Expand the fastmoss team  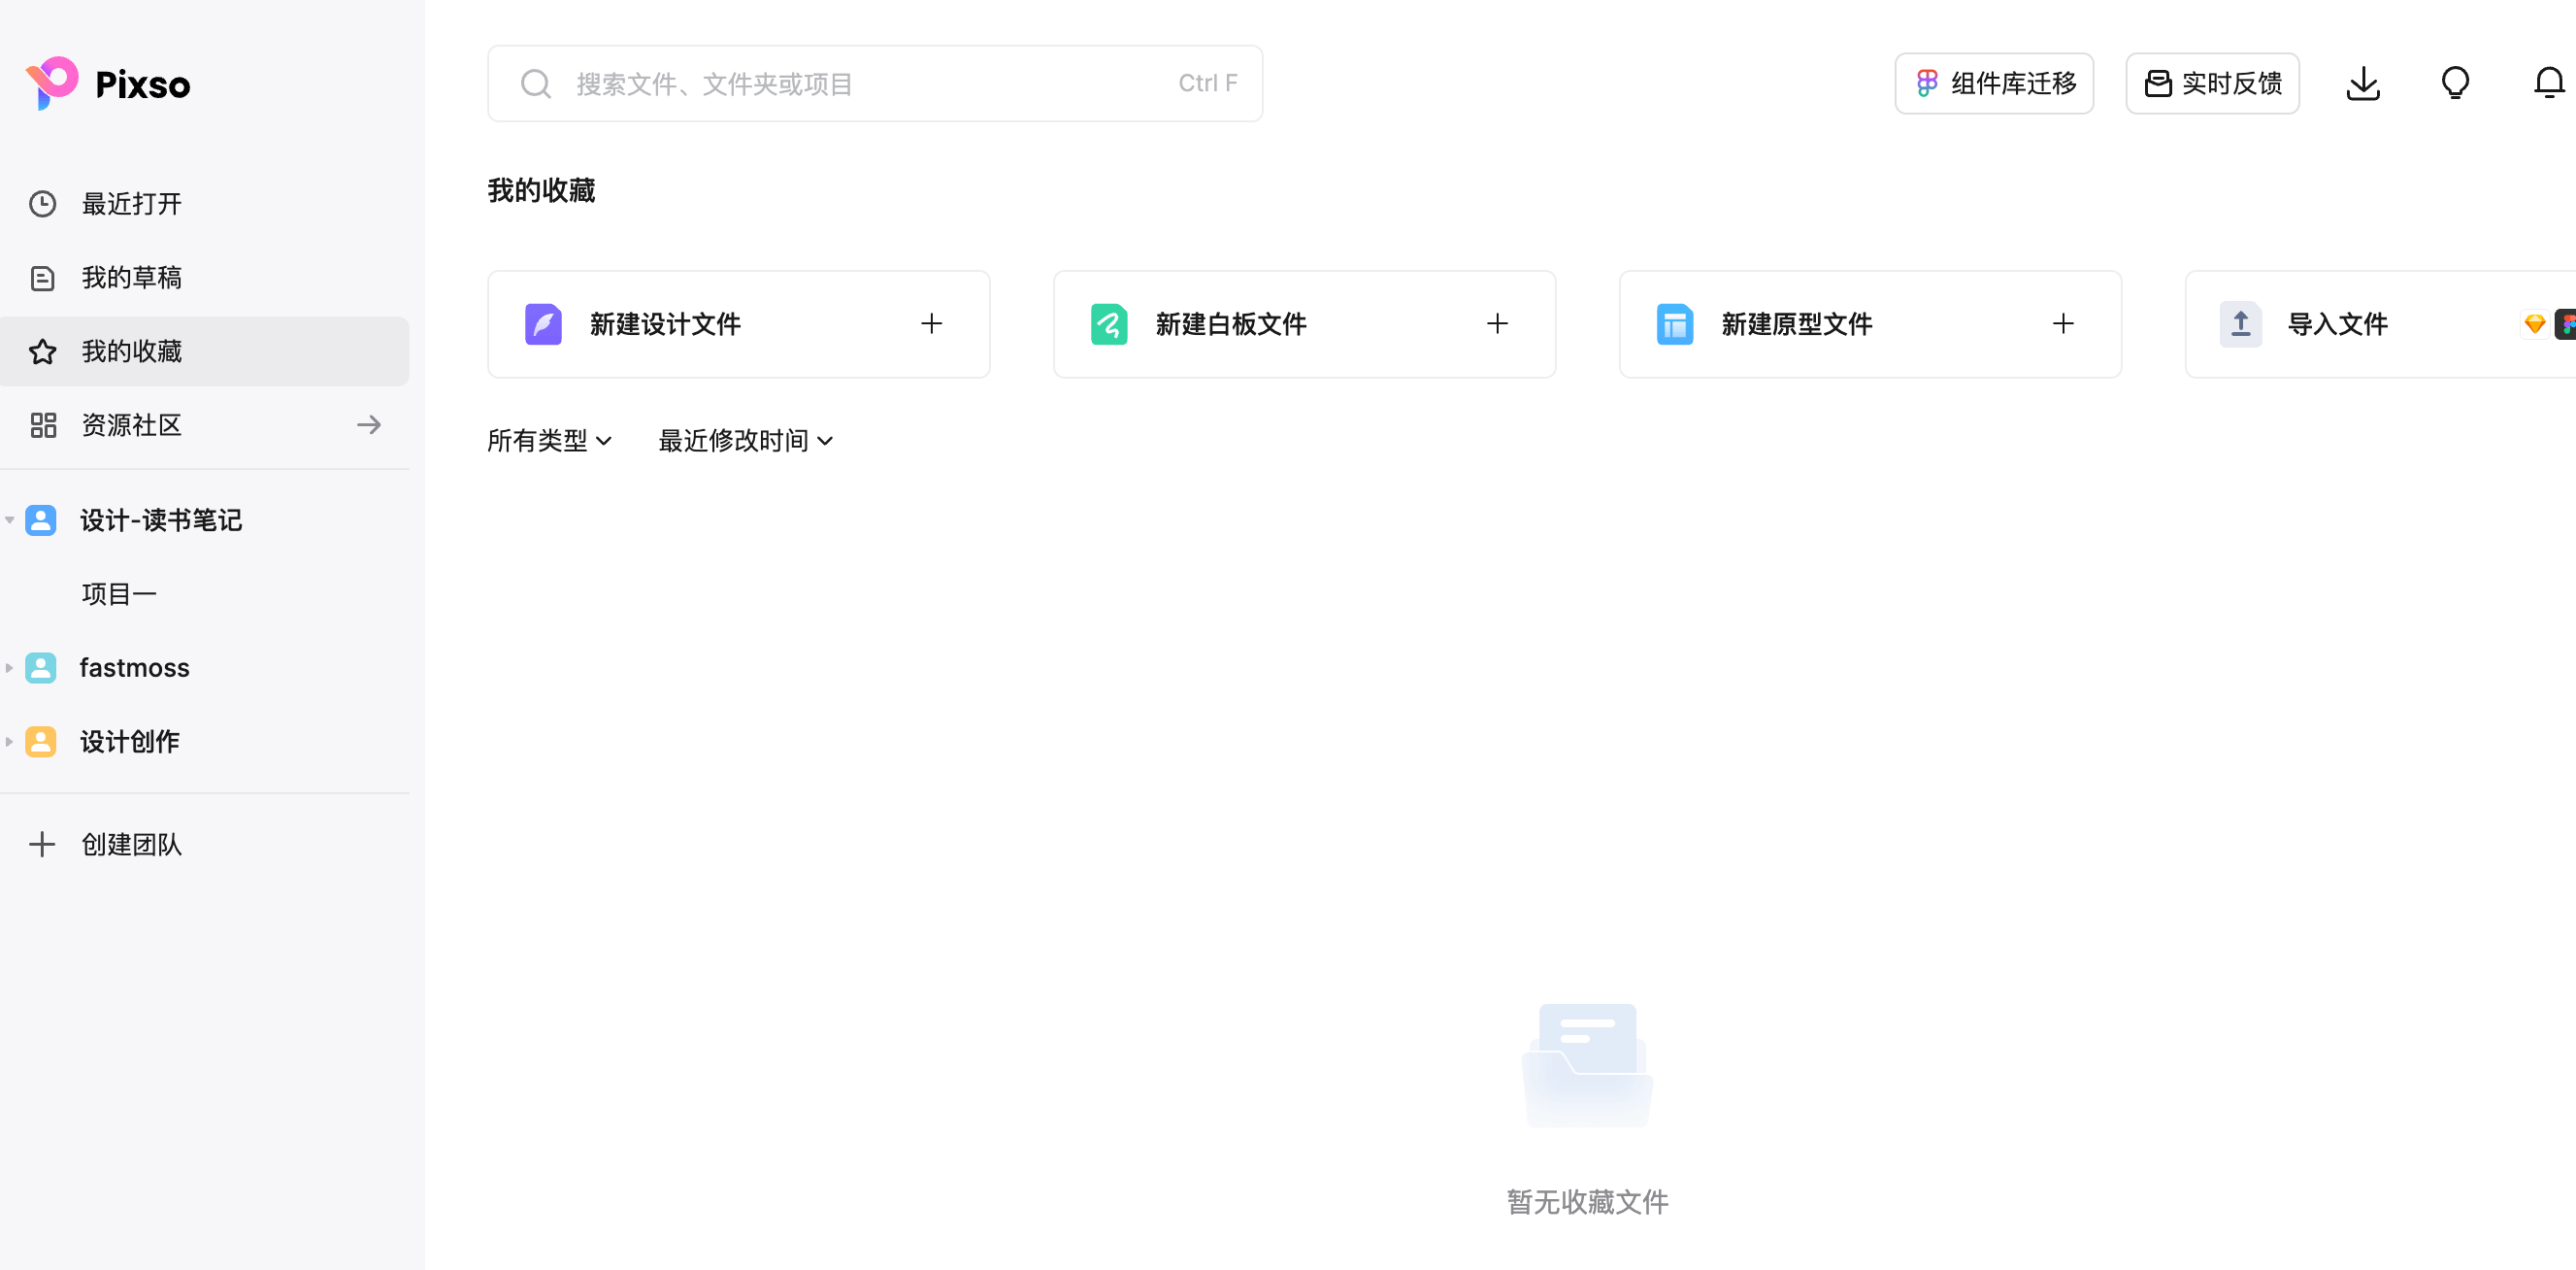coord(10,668)
